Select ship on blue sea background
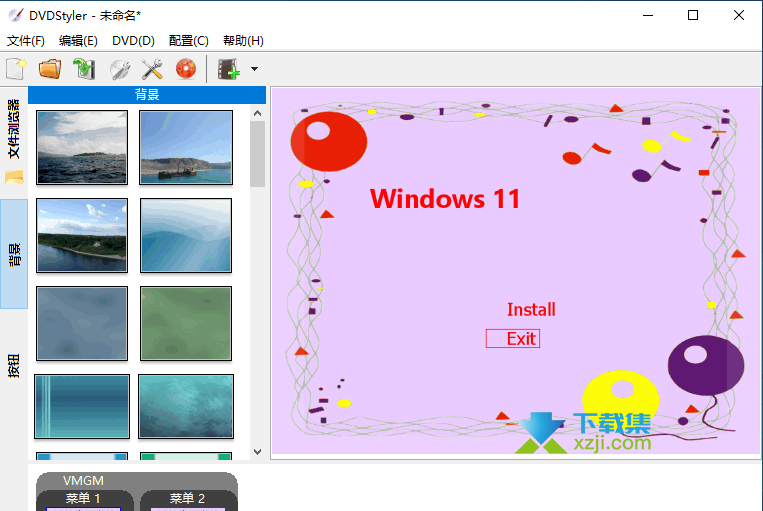763x511 pixels. tap(186, 147)
